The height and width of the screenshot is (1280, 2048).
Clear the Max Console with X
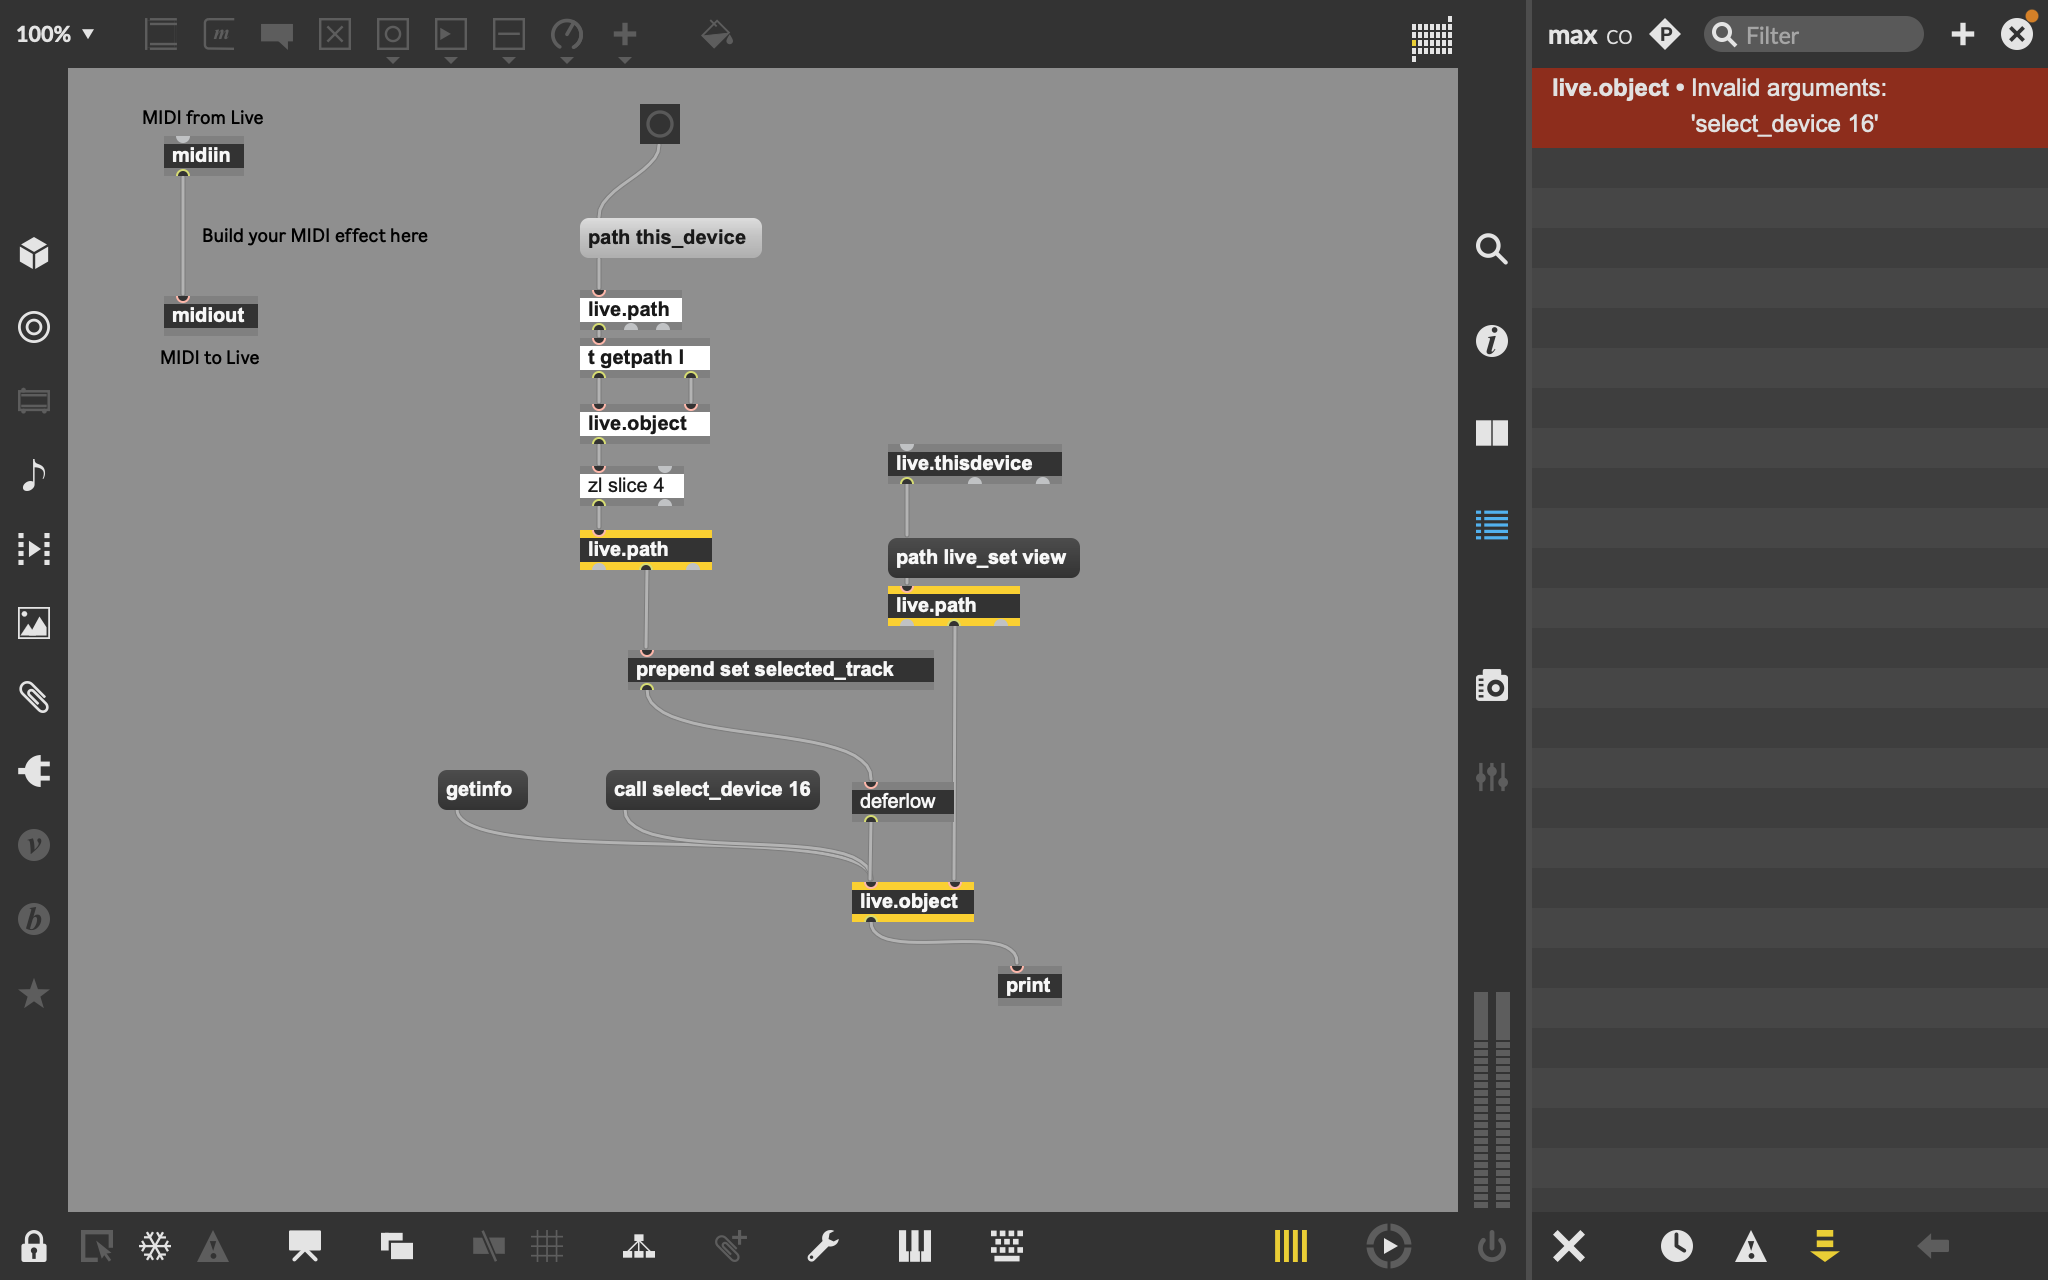tap(1568, 1246)
